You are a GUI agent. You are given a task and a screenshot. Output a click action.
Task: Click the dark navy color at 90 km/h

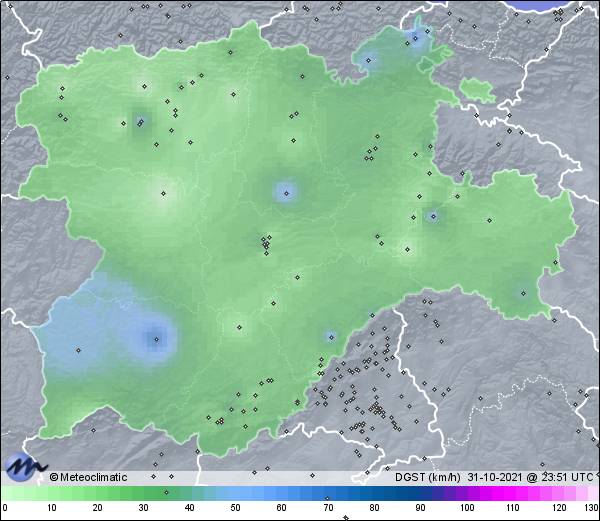420,493
